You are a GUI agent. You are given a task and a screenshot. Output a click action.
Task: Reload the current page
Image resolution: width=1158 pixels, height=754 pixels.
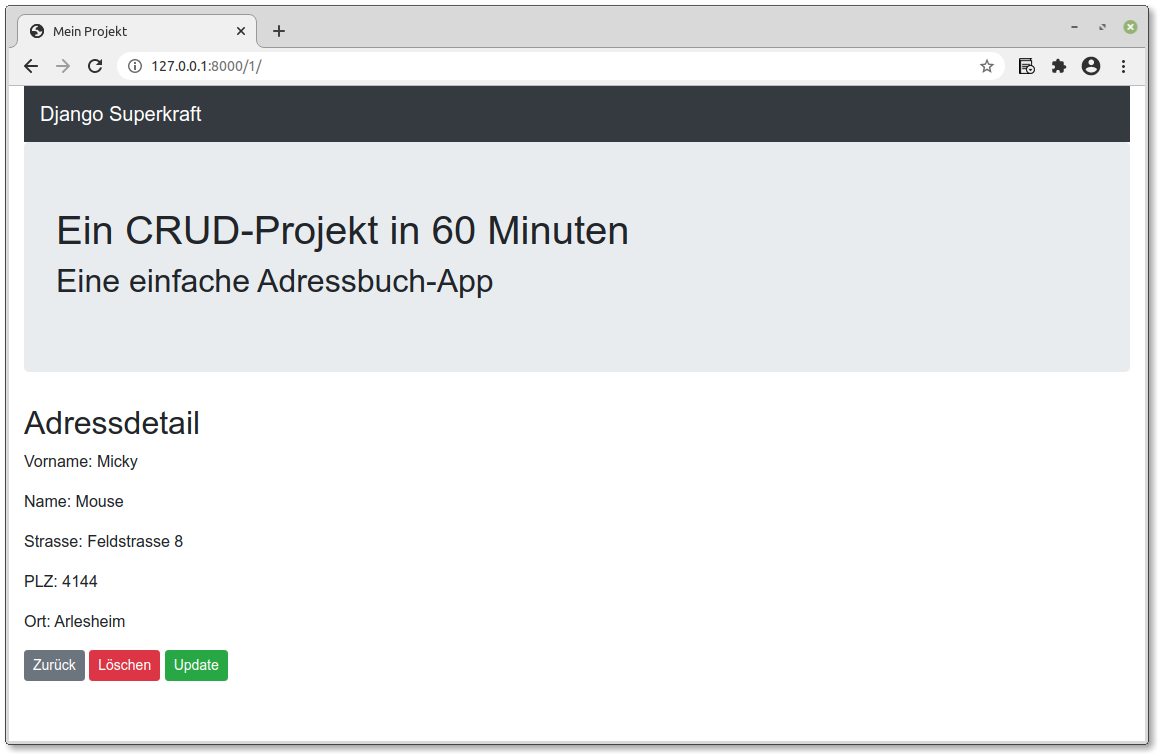point(95,66)
